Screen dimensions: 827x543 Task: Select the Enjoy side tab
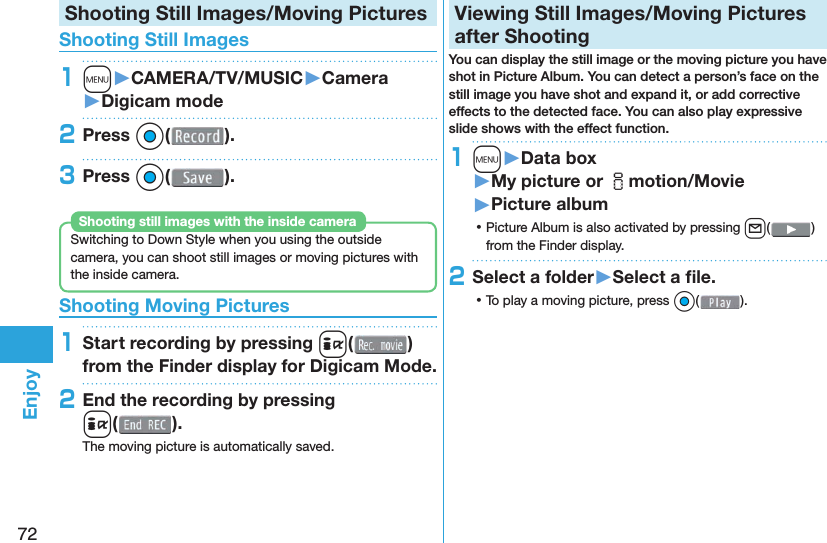pos(27,392)
